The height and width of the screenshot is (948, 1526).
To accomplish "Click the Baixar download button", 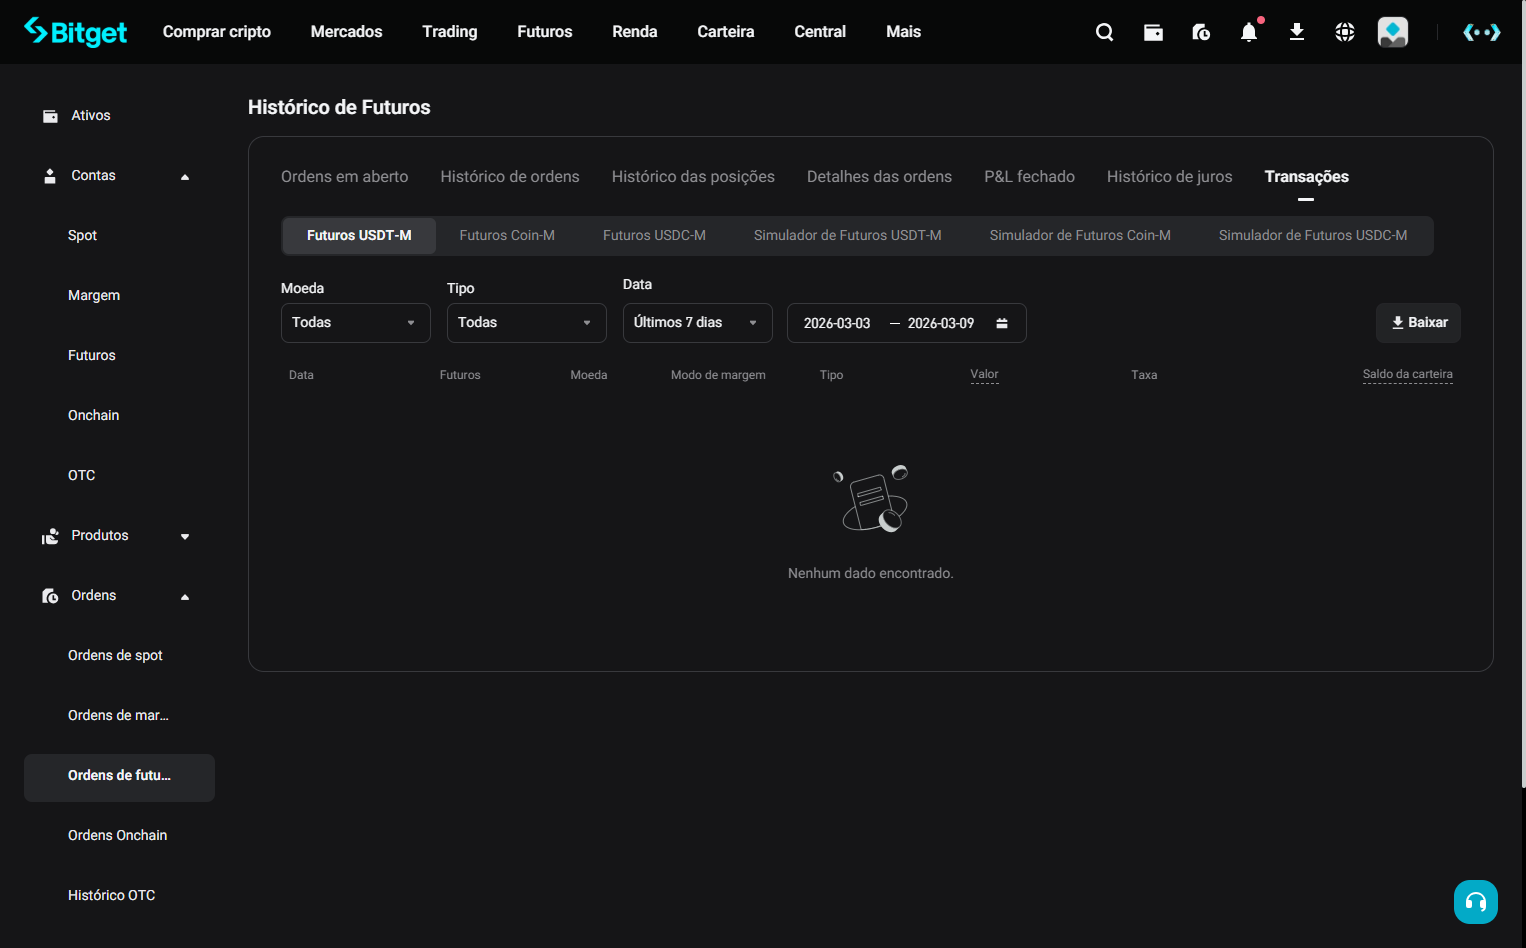I will click(1419, 323).
